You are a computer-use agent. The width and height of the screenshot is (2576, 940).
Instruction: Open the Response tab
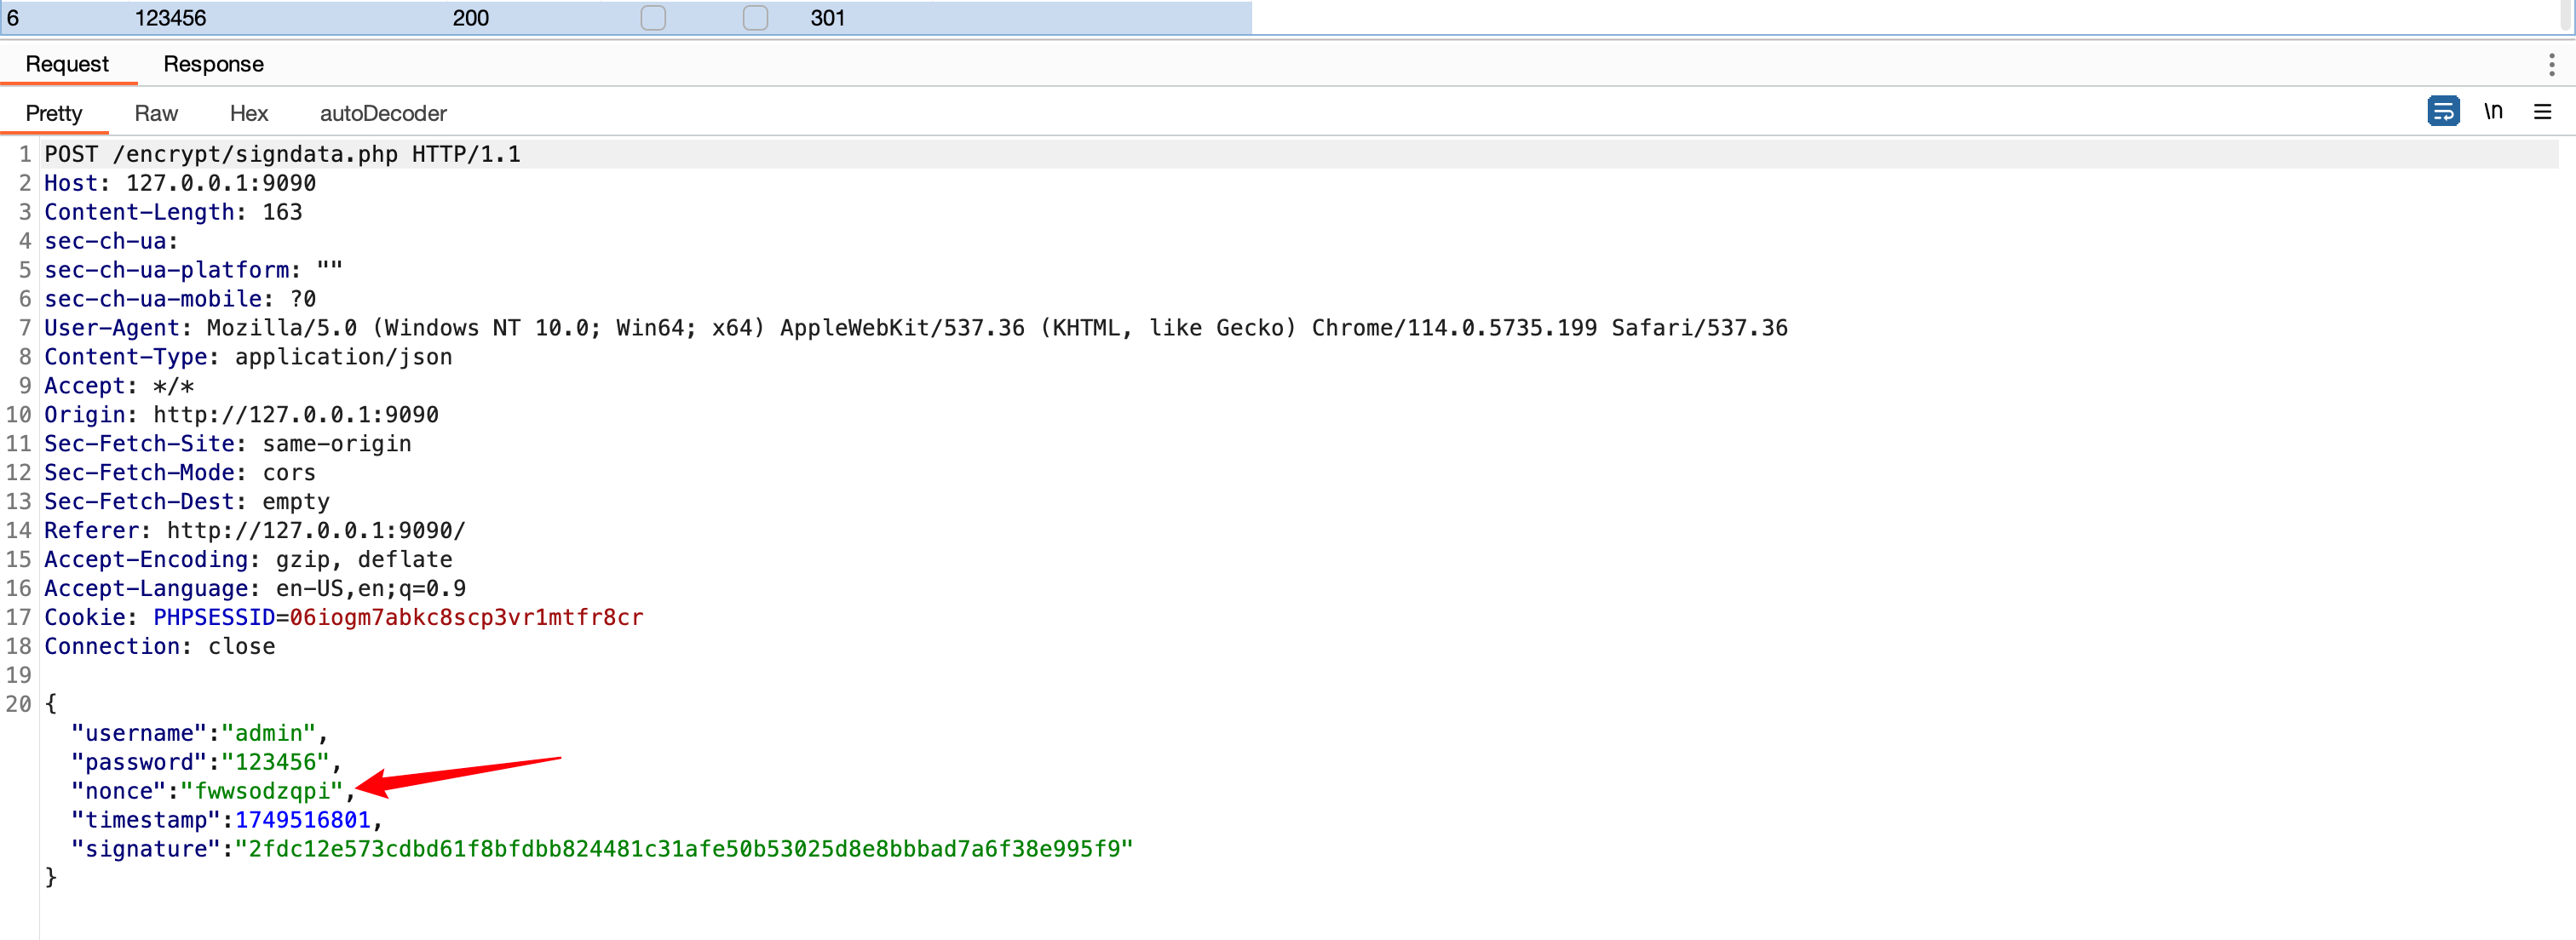tap(213, 64)
